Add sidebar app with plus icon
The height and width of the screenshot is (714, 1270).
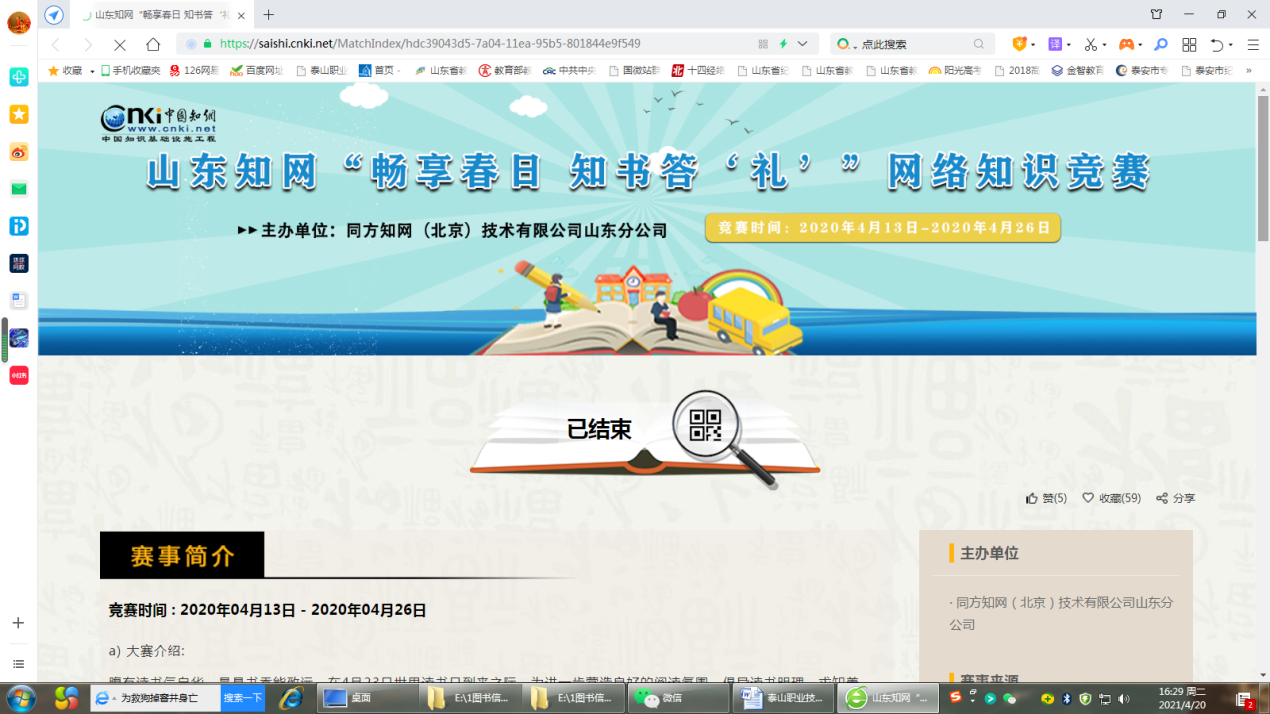[x=18, y=623]
